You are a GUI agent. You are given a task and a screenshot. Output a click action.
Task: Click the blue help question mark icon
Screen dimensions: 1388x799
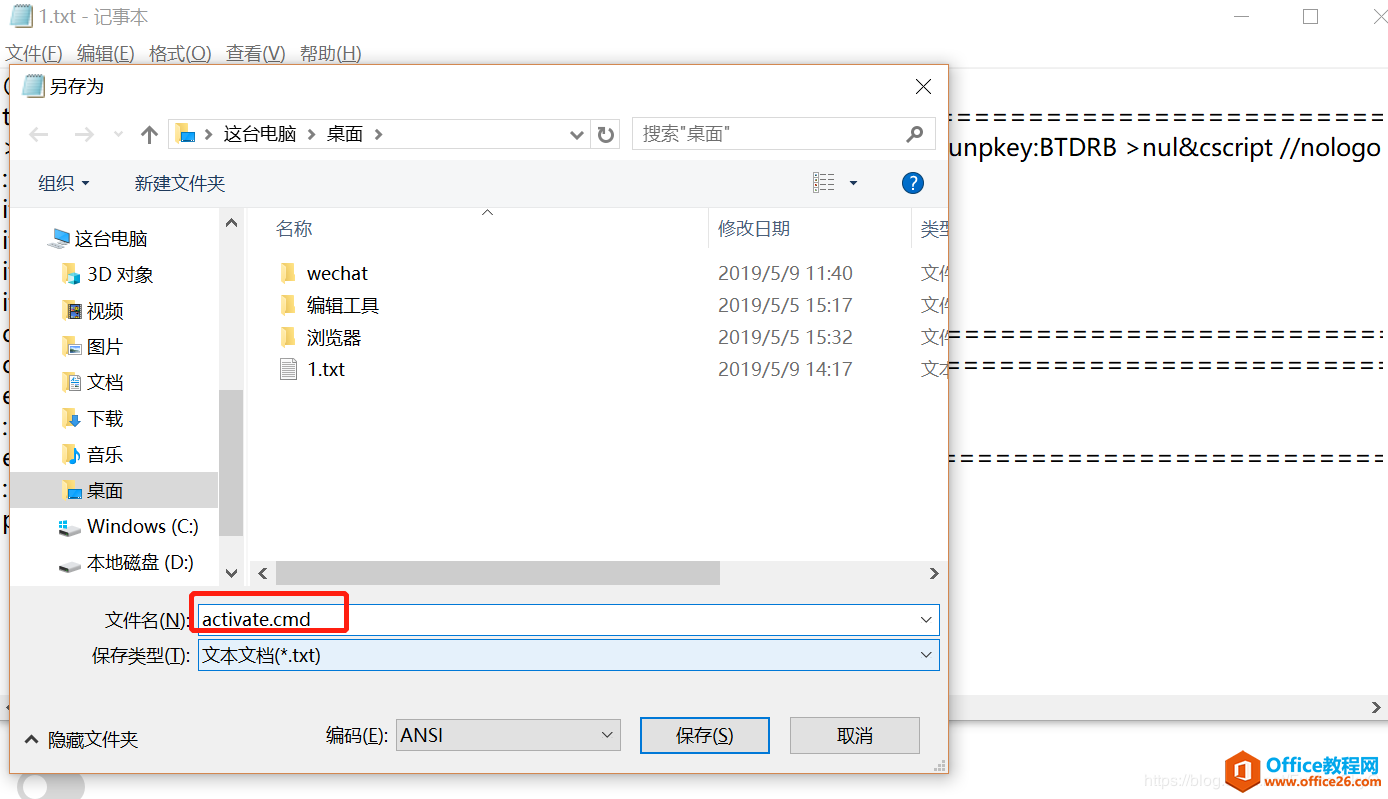pyautogui.click(x=912, y=183)
